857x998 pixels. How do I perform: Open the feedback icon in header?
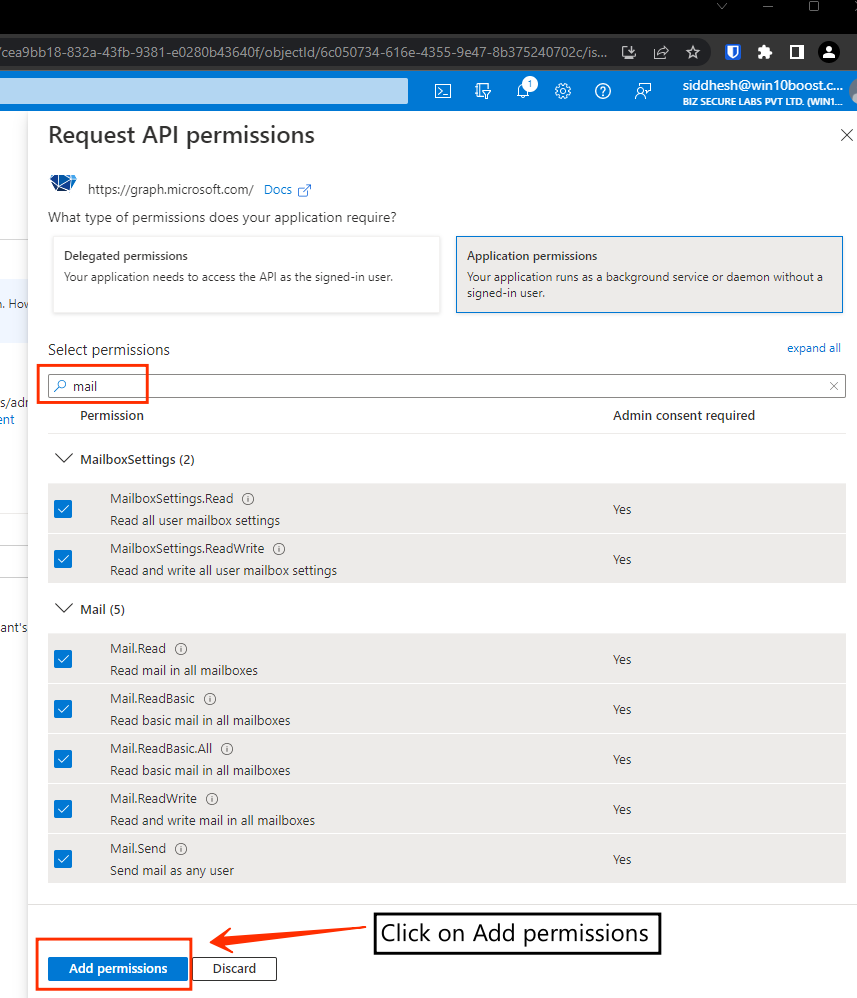[643, 91]
